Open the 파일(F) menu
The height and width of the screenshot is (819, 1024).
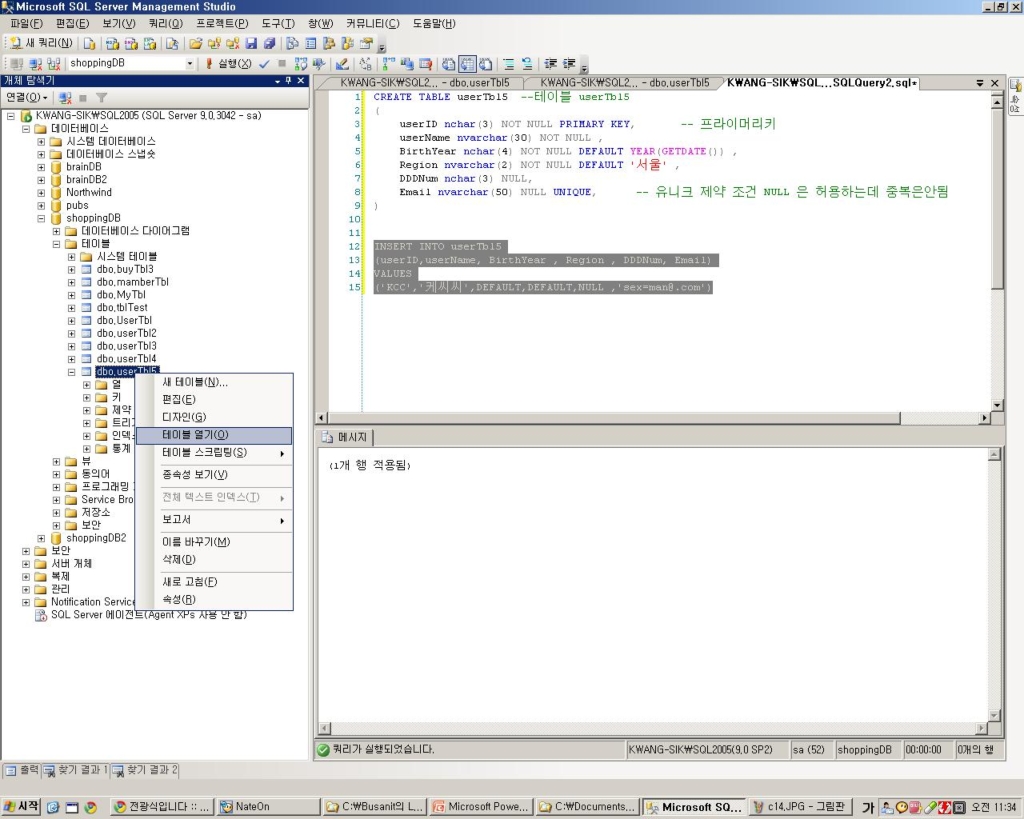point(26,24)
